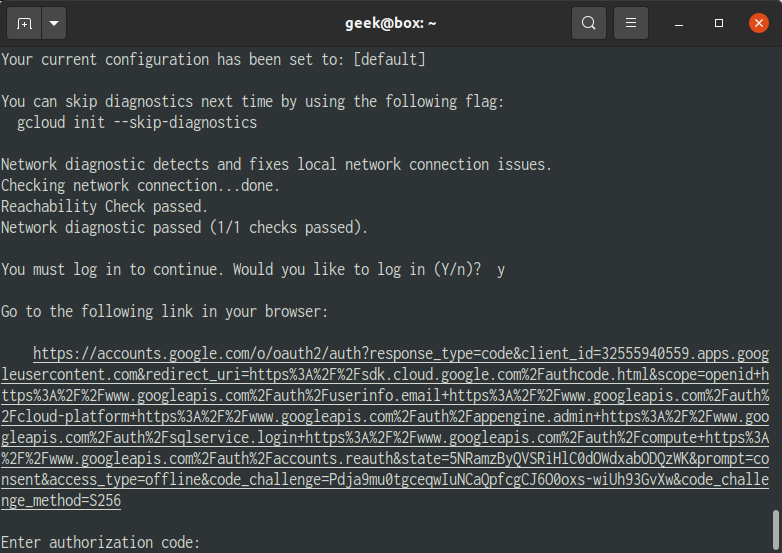
Task: Click the terminal scrollbar handle
Action: pyautogui.click(x=776, y=531)
